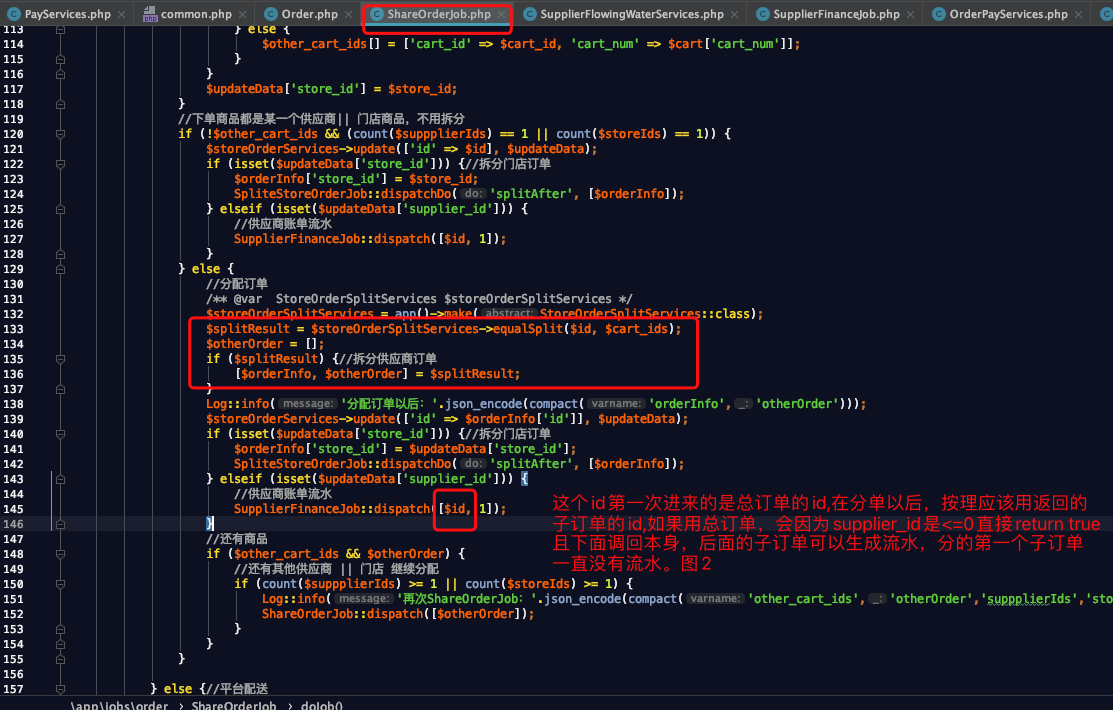The width and height of the screenshot is (1113, 710).
Task: Click the 'message:' inlay hint on line 151
Action: [363, 599]
